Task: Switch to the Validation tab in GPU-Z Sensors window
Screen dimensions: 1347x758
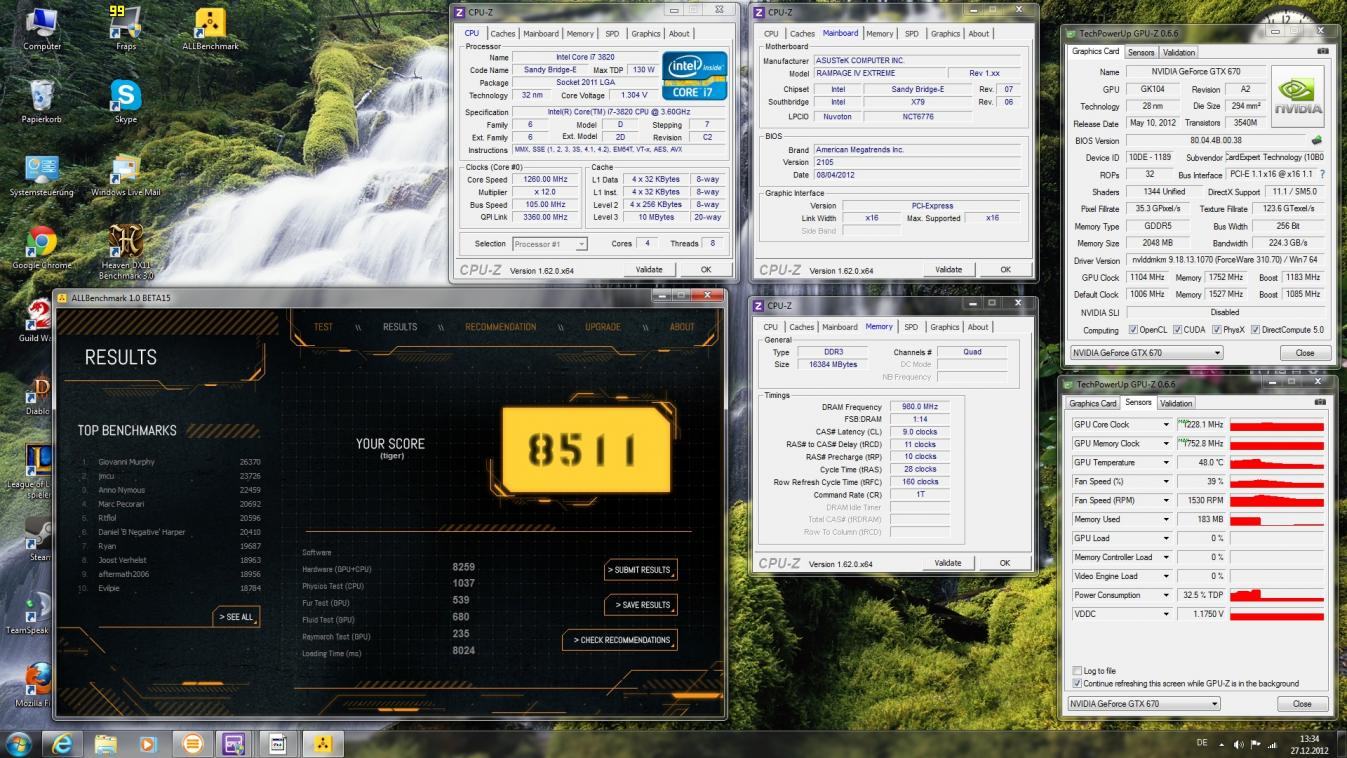Action: click(1176, 403)
